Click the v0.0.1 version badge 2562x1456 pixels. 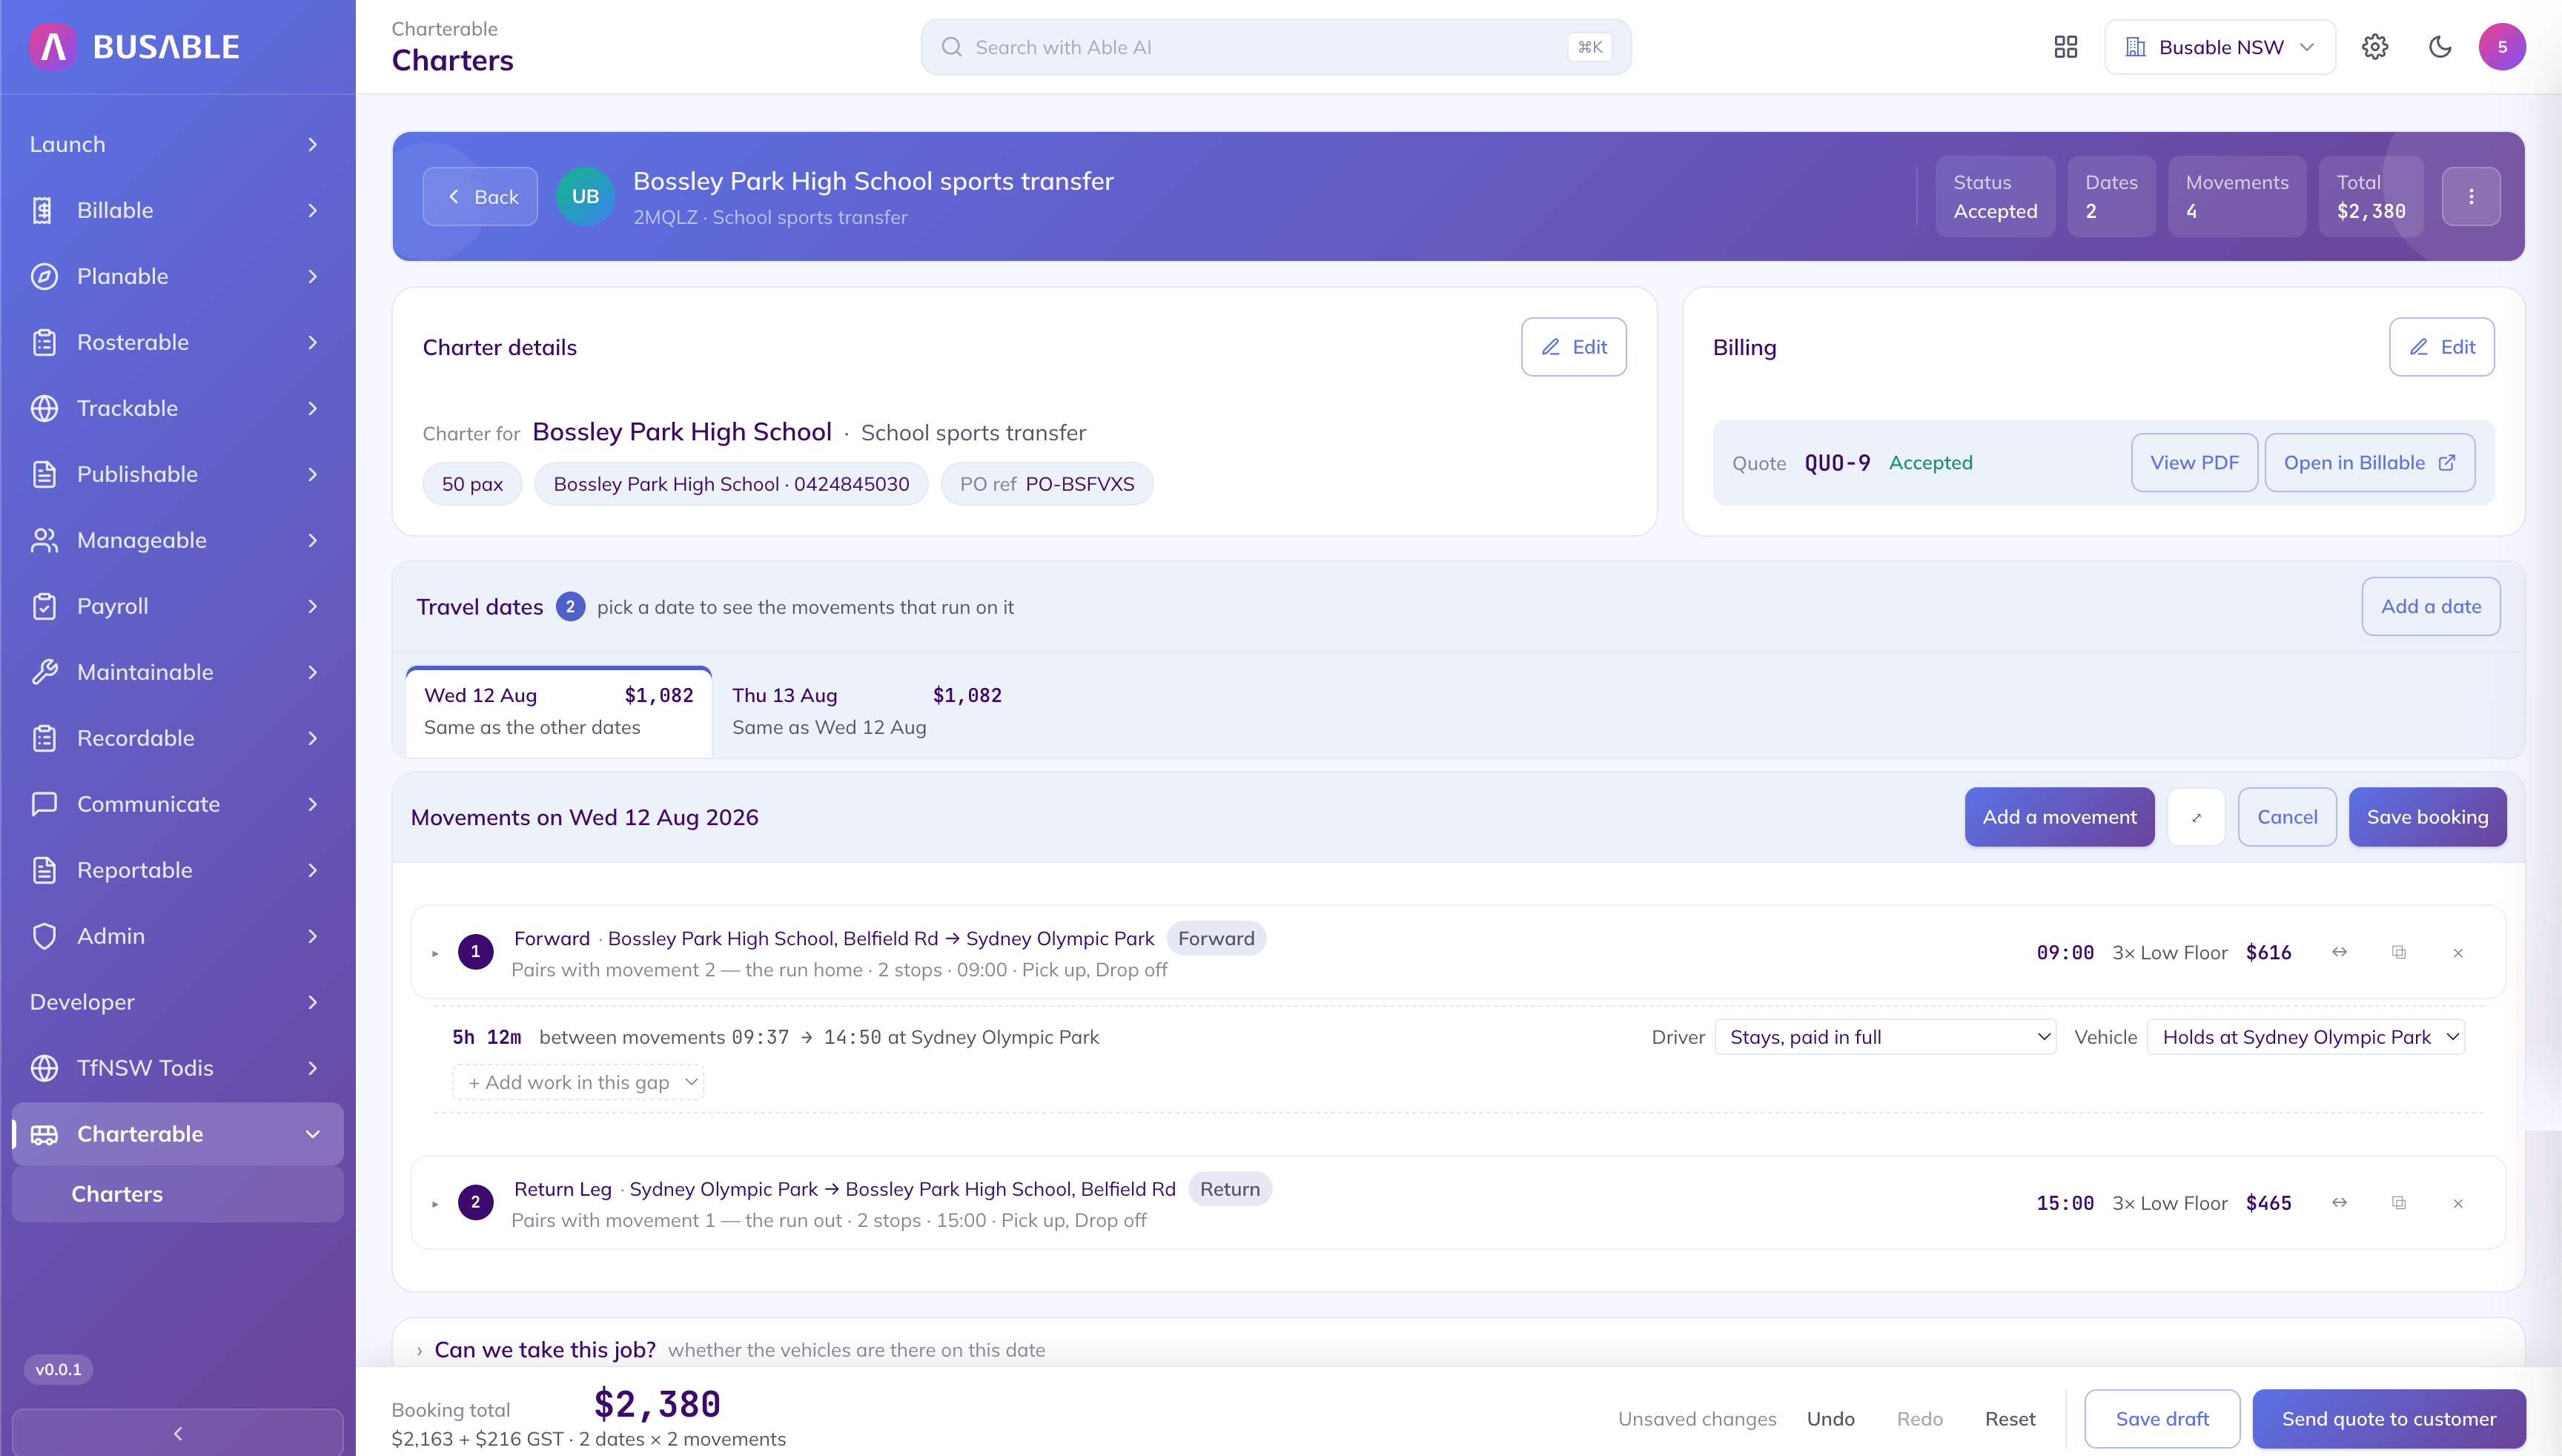coord(58,1369)
